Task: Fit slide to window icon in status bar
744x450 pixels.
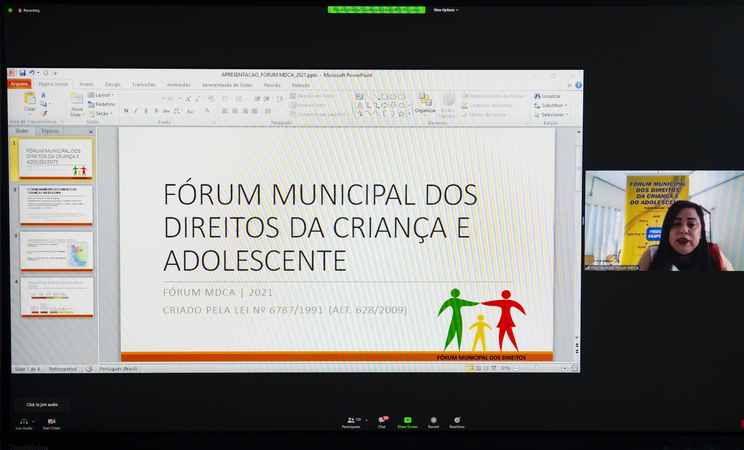Action: 574,368
